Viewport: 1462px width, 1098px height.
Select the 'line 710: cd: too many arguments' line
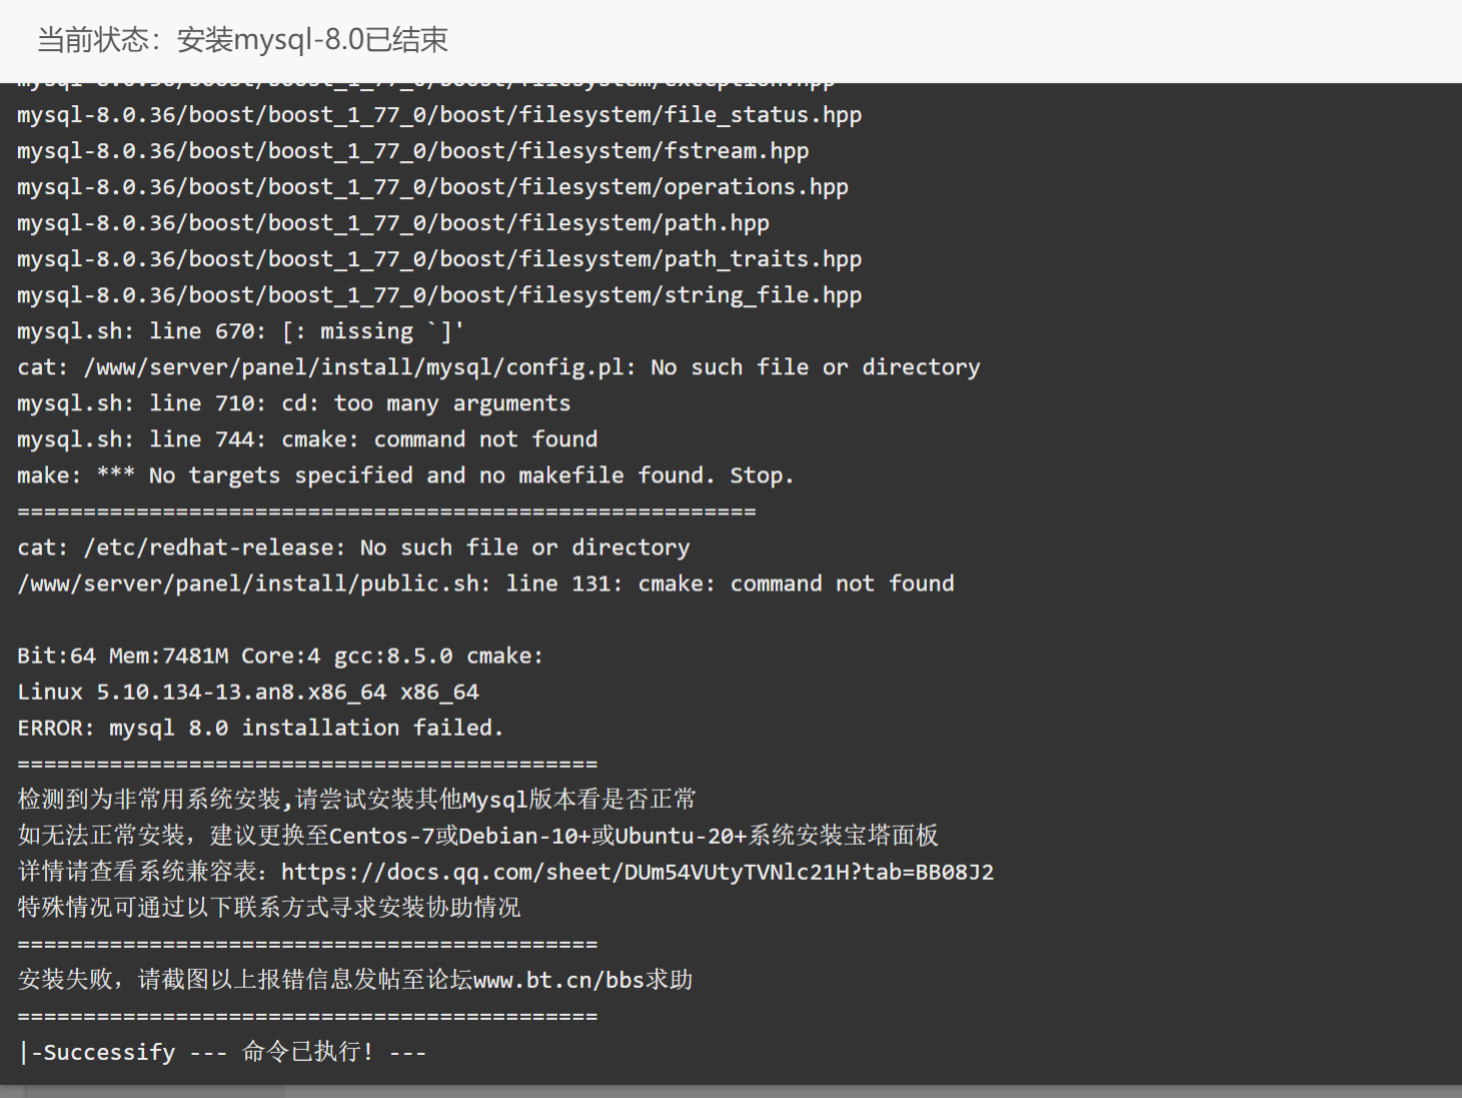click(293, 403)
